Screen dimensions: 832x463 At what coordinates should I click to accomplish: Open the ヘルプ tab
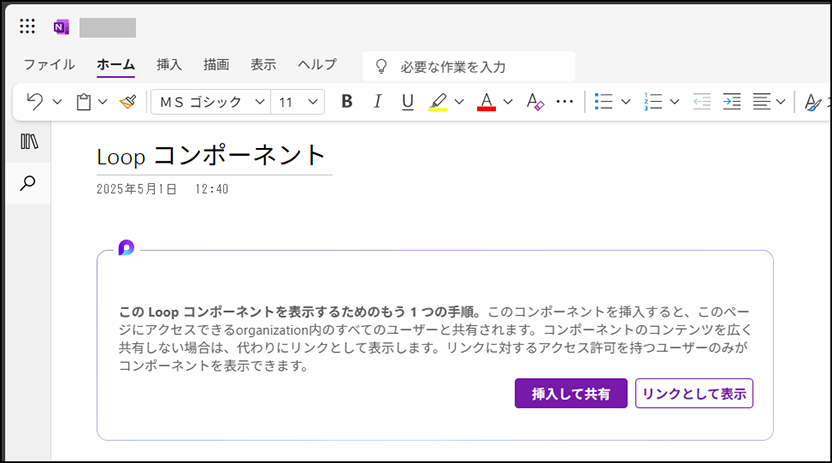coord(317,65)
